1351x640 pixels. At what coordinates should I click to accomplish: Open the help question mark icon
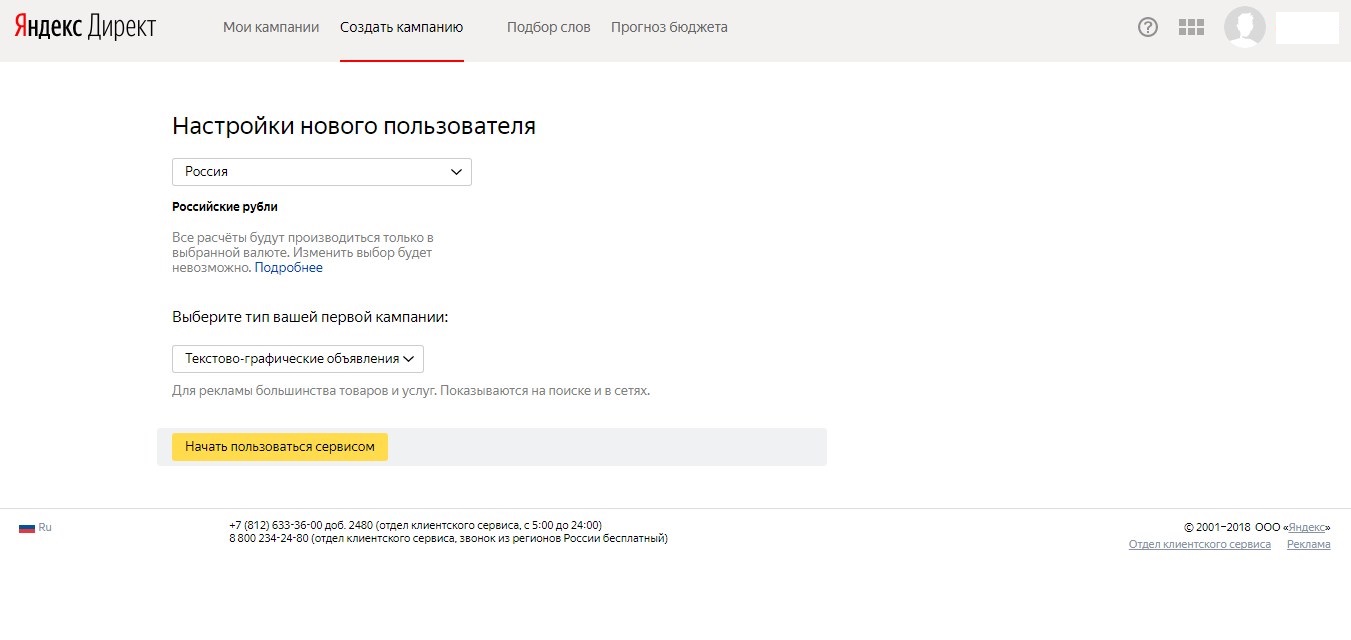(1148, 28)
